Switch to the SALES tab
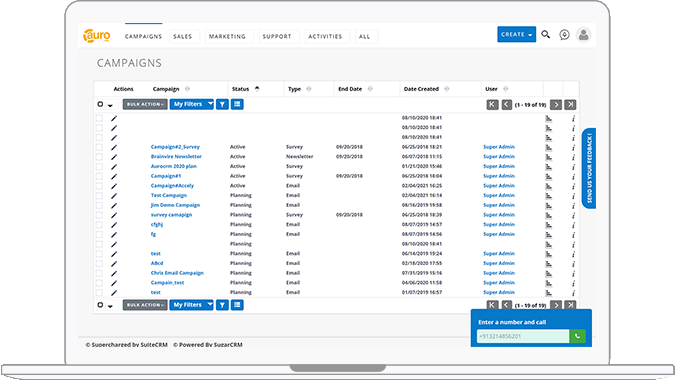 pos(183,37)
